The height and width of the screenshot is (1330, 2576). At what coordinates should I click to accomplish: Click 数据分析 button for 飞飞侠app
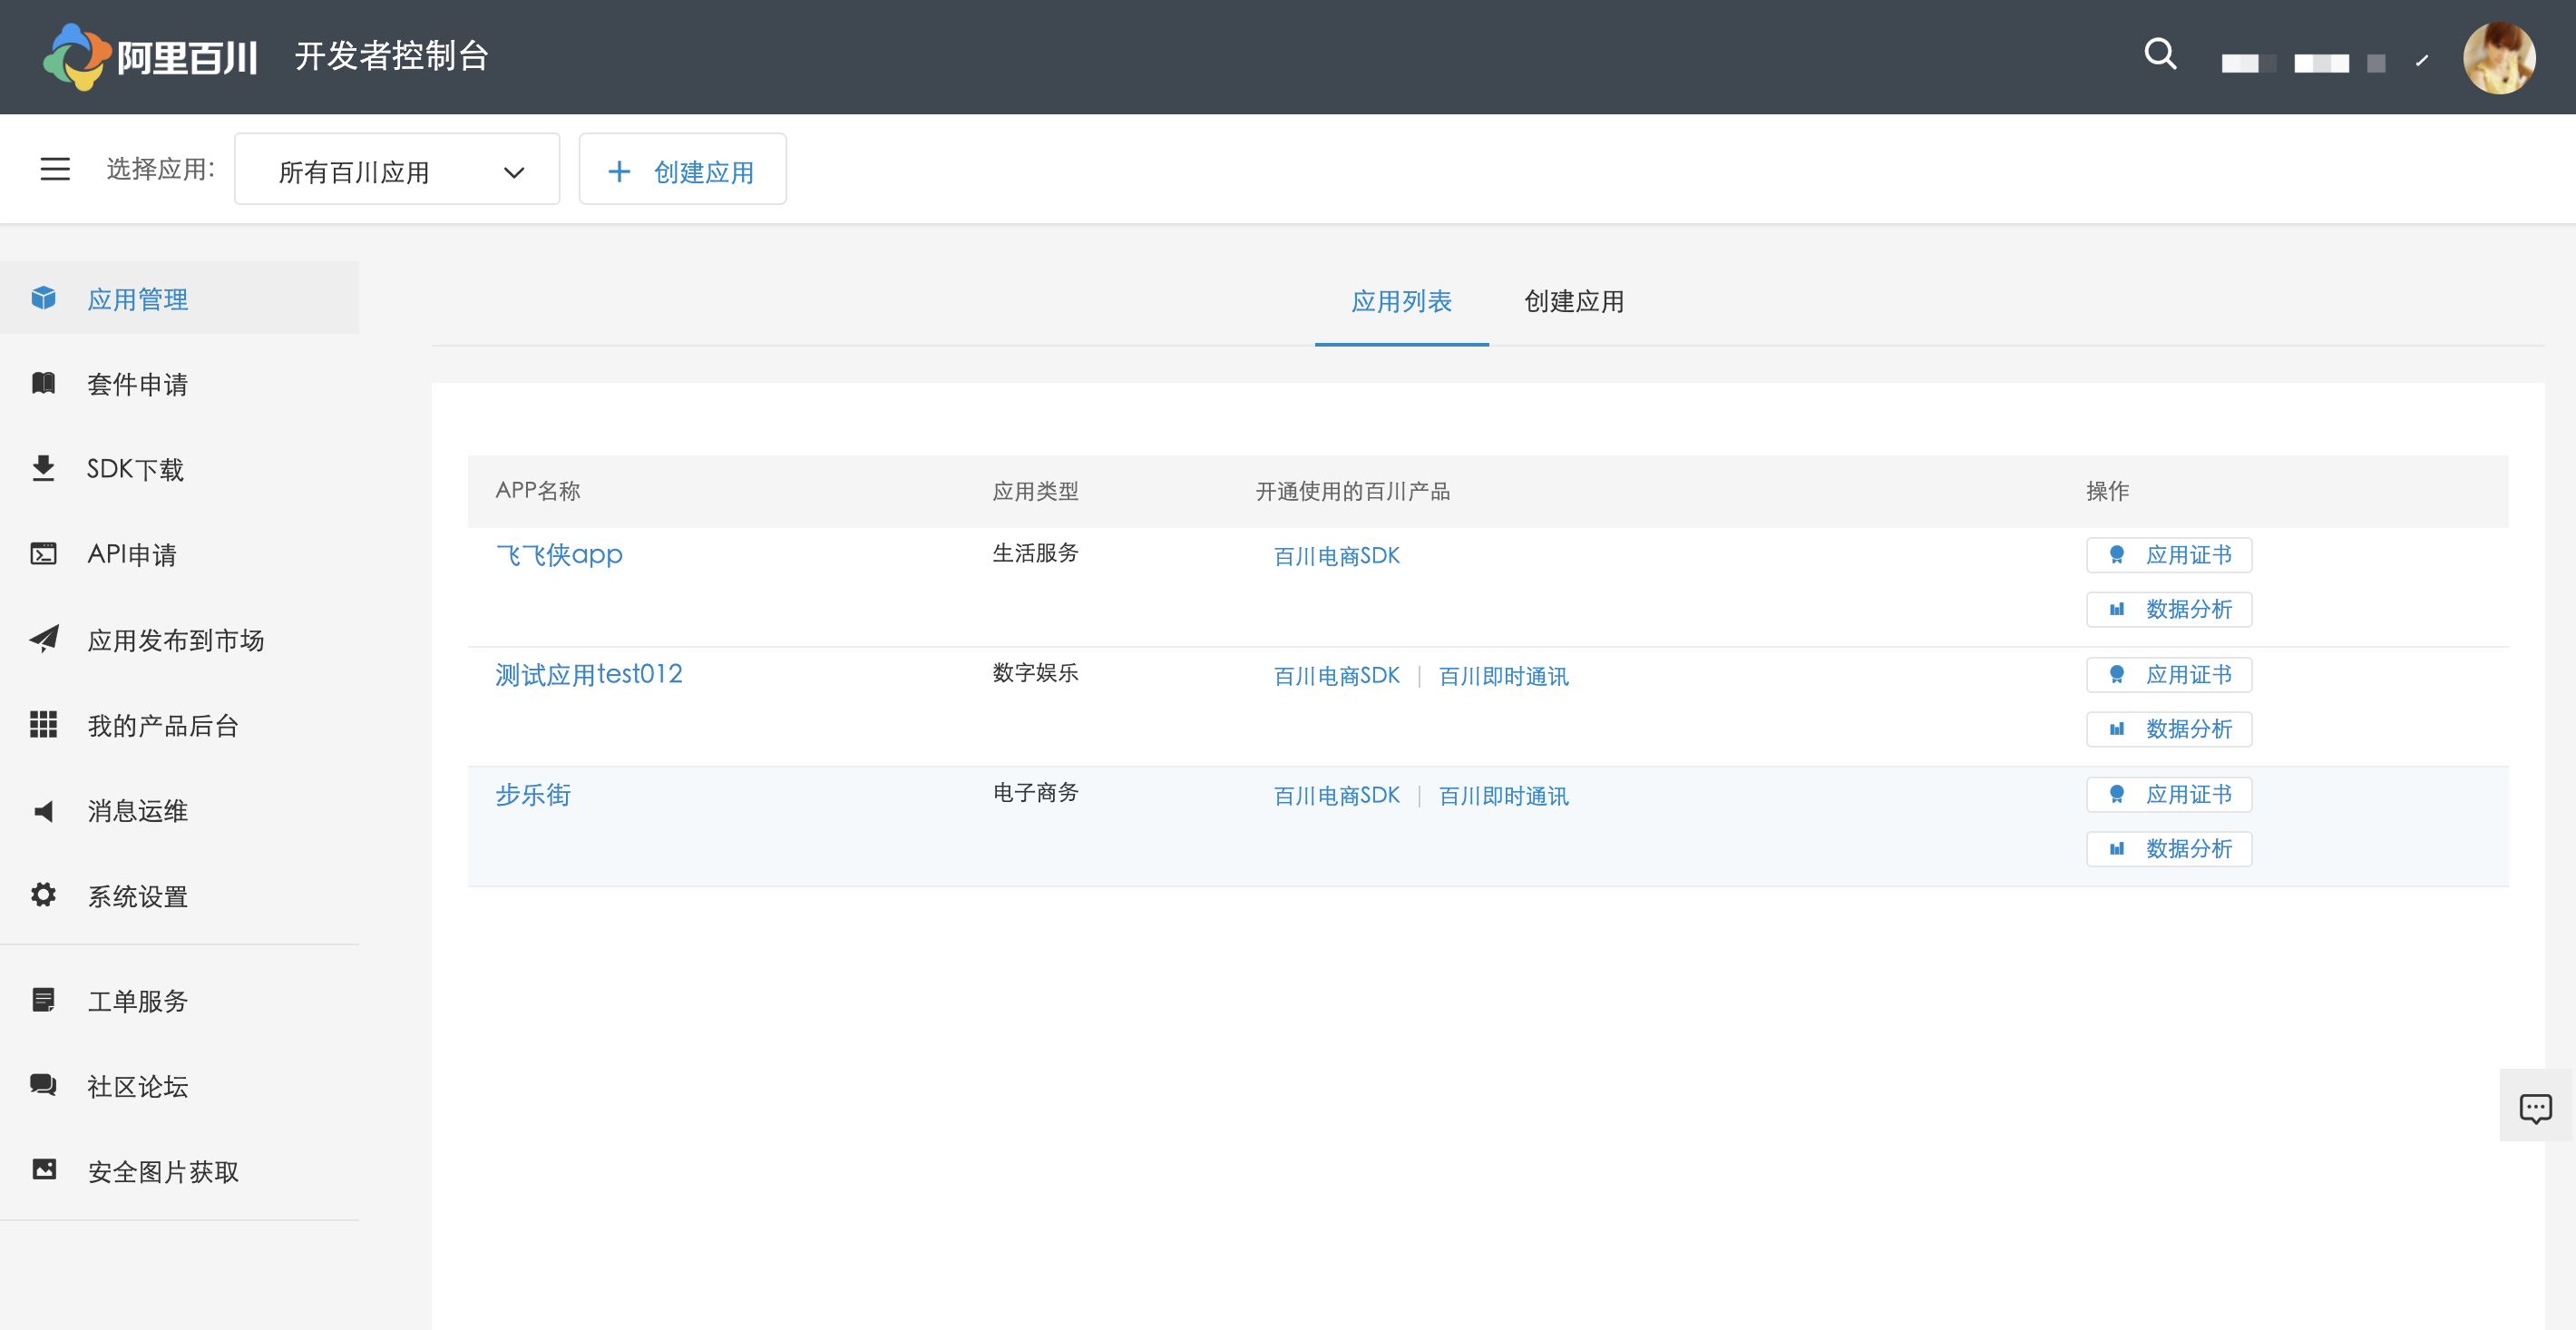pyautogui.click(x=2169, y=609)
